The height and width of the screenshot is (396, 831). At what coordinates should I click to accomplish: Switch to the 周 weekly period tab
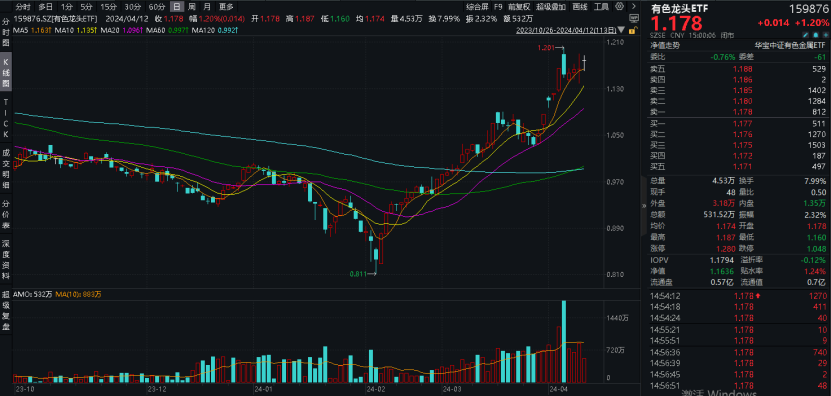coord(191,7)
